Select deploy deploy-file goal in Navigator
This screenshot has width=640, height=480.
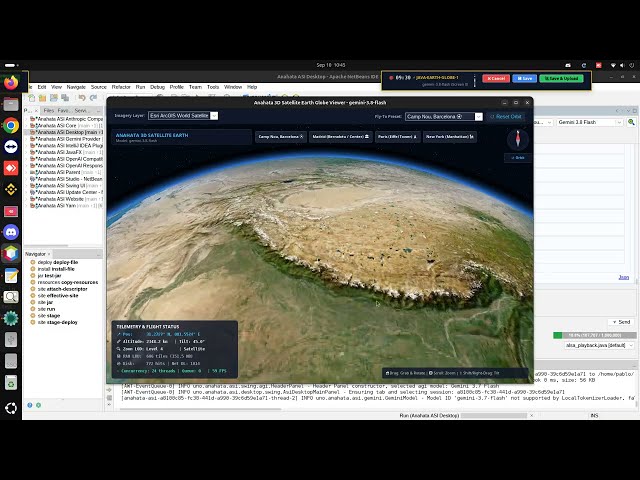(54, 262)
